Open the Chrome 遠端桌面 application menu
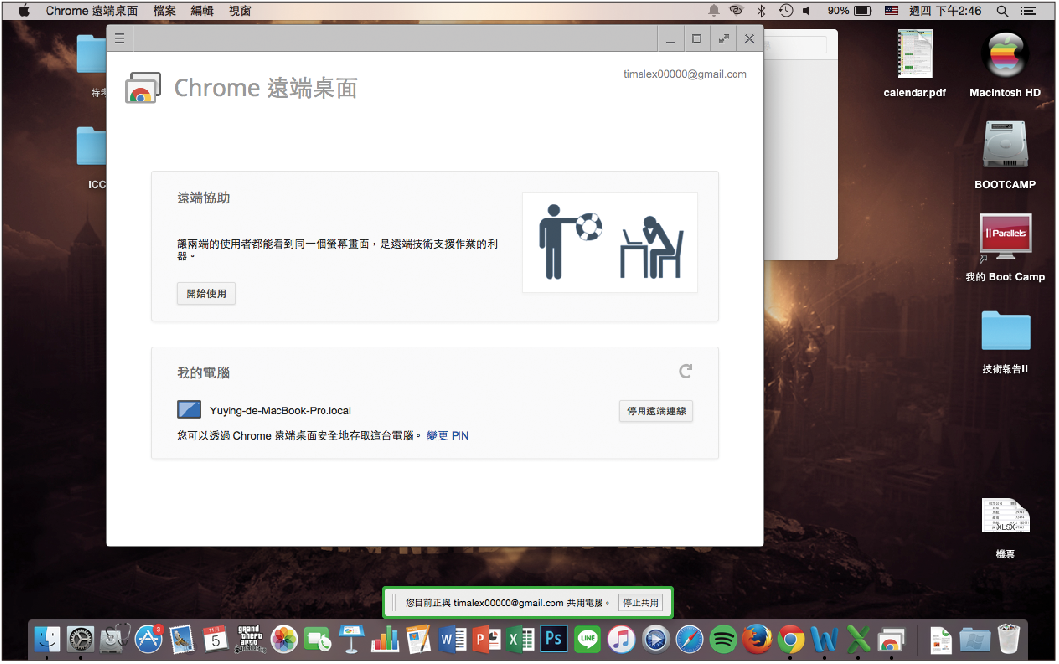 (x=92, y=11)
